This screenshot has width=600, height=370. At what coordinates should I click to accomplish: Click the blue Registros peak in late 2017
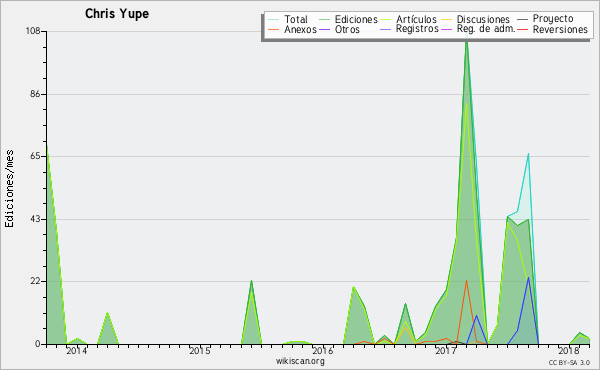(x=528, y=278)
